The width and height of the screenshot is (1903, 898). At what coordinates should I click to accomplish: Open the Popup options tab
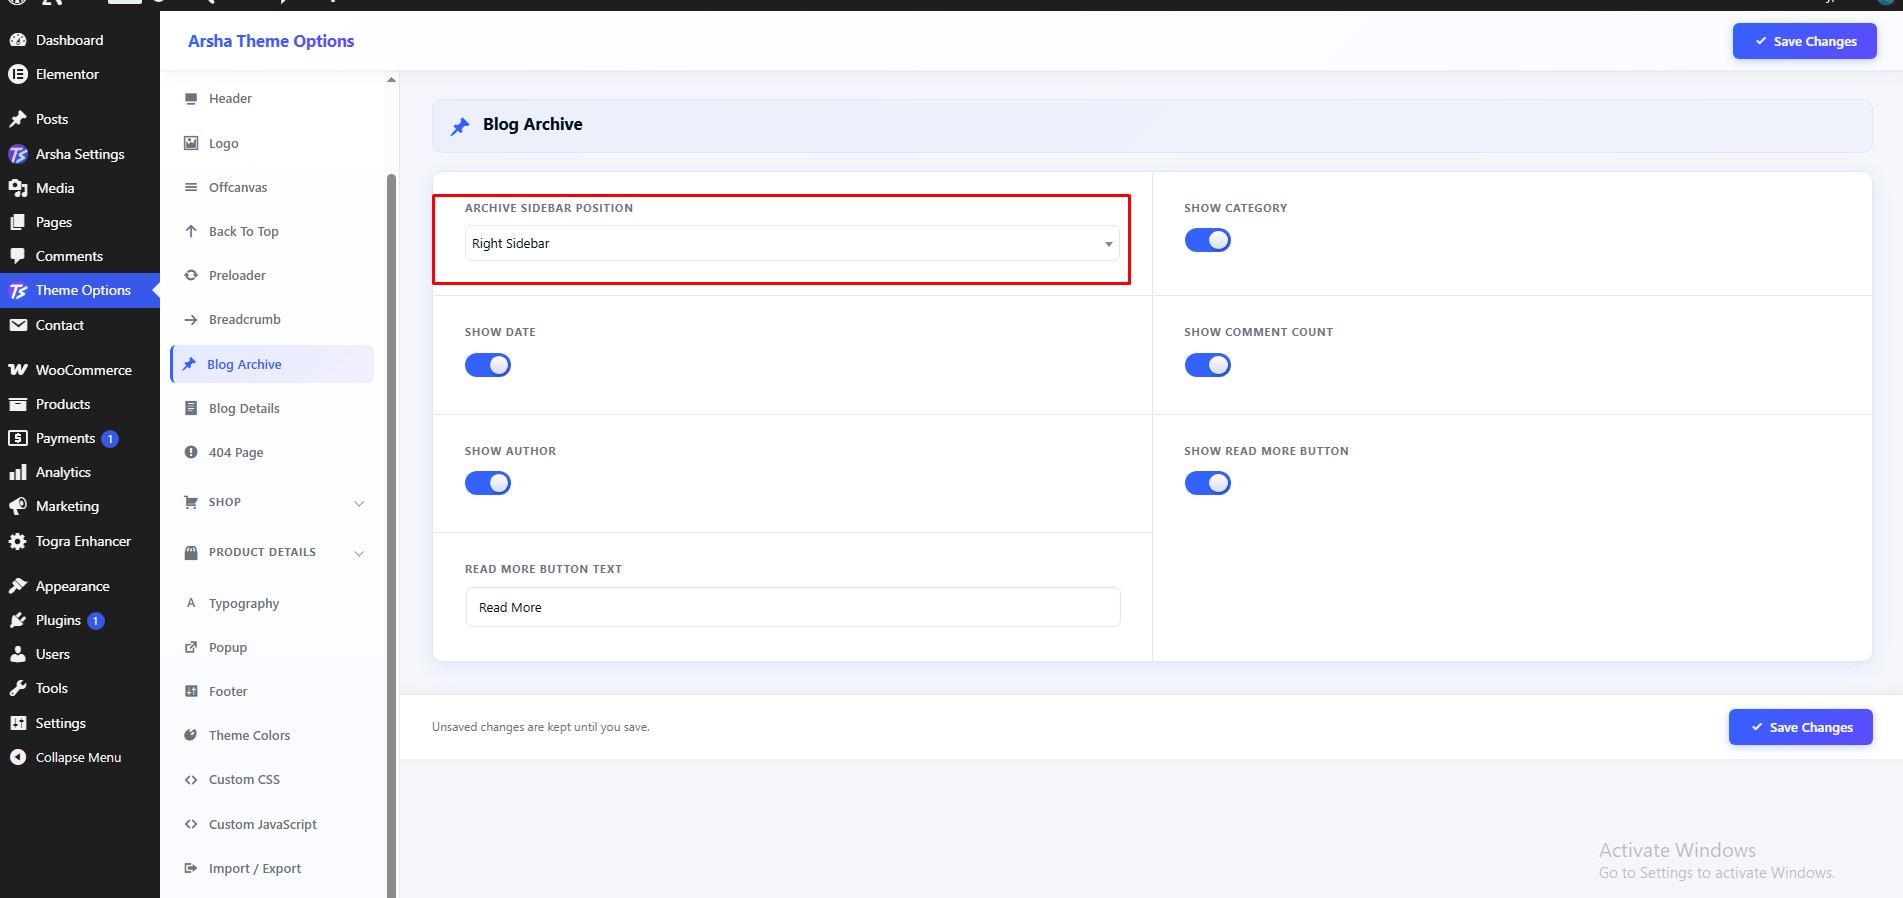(272, 647)
